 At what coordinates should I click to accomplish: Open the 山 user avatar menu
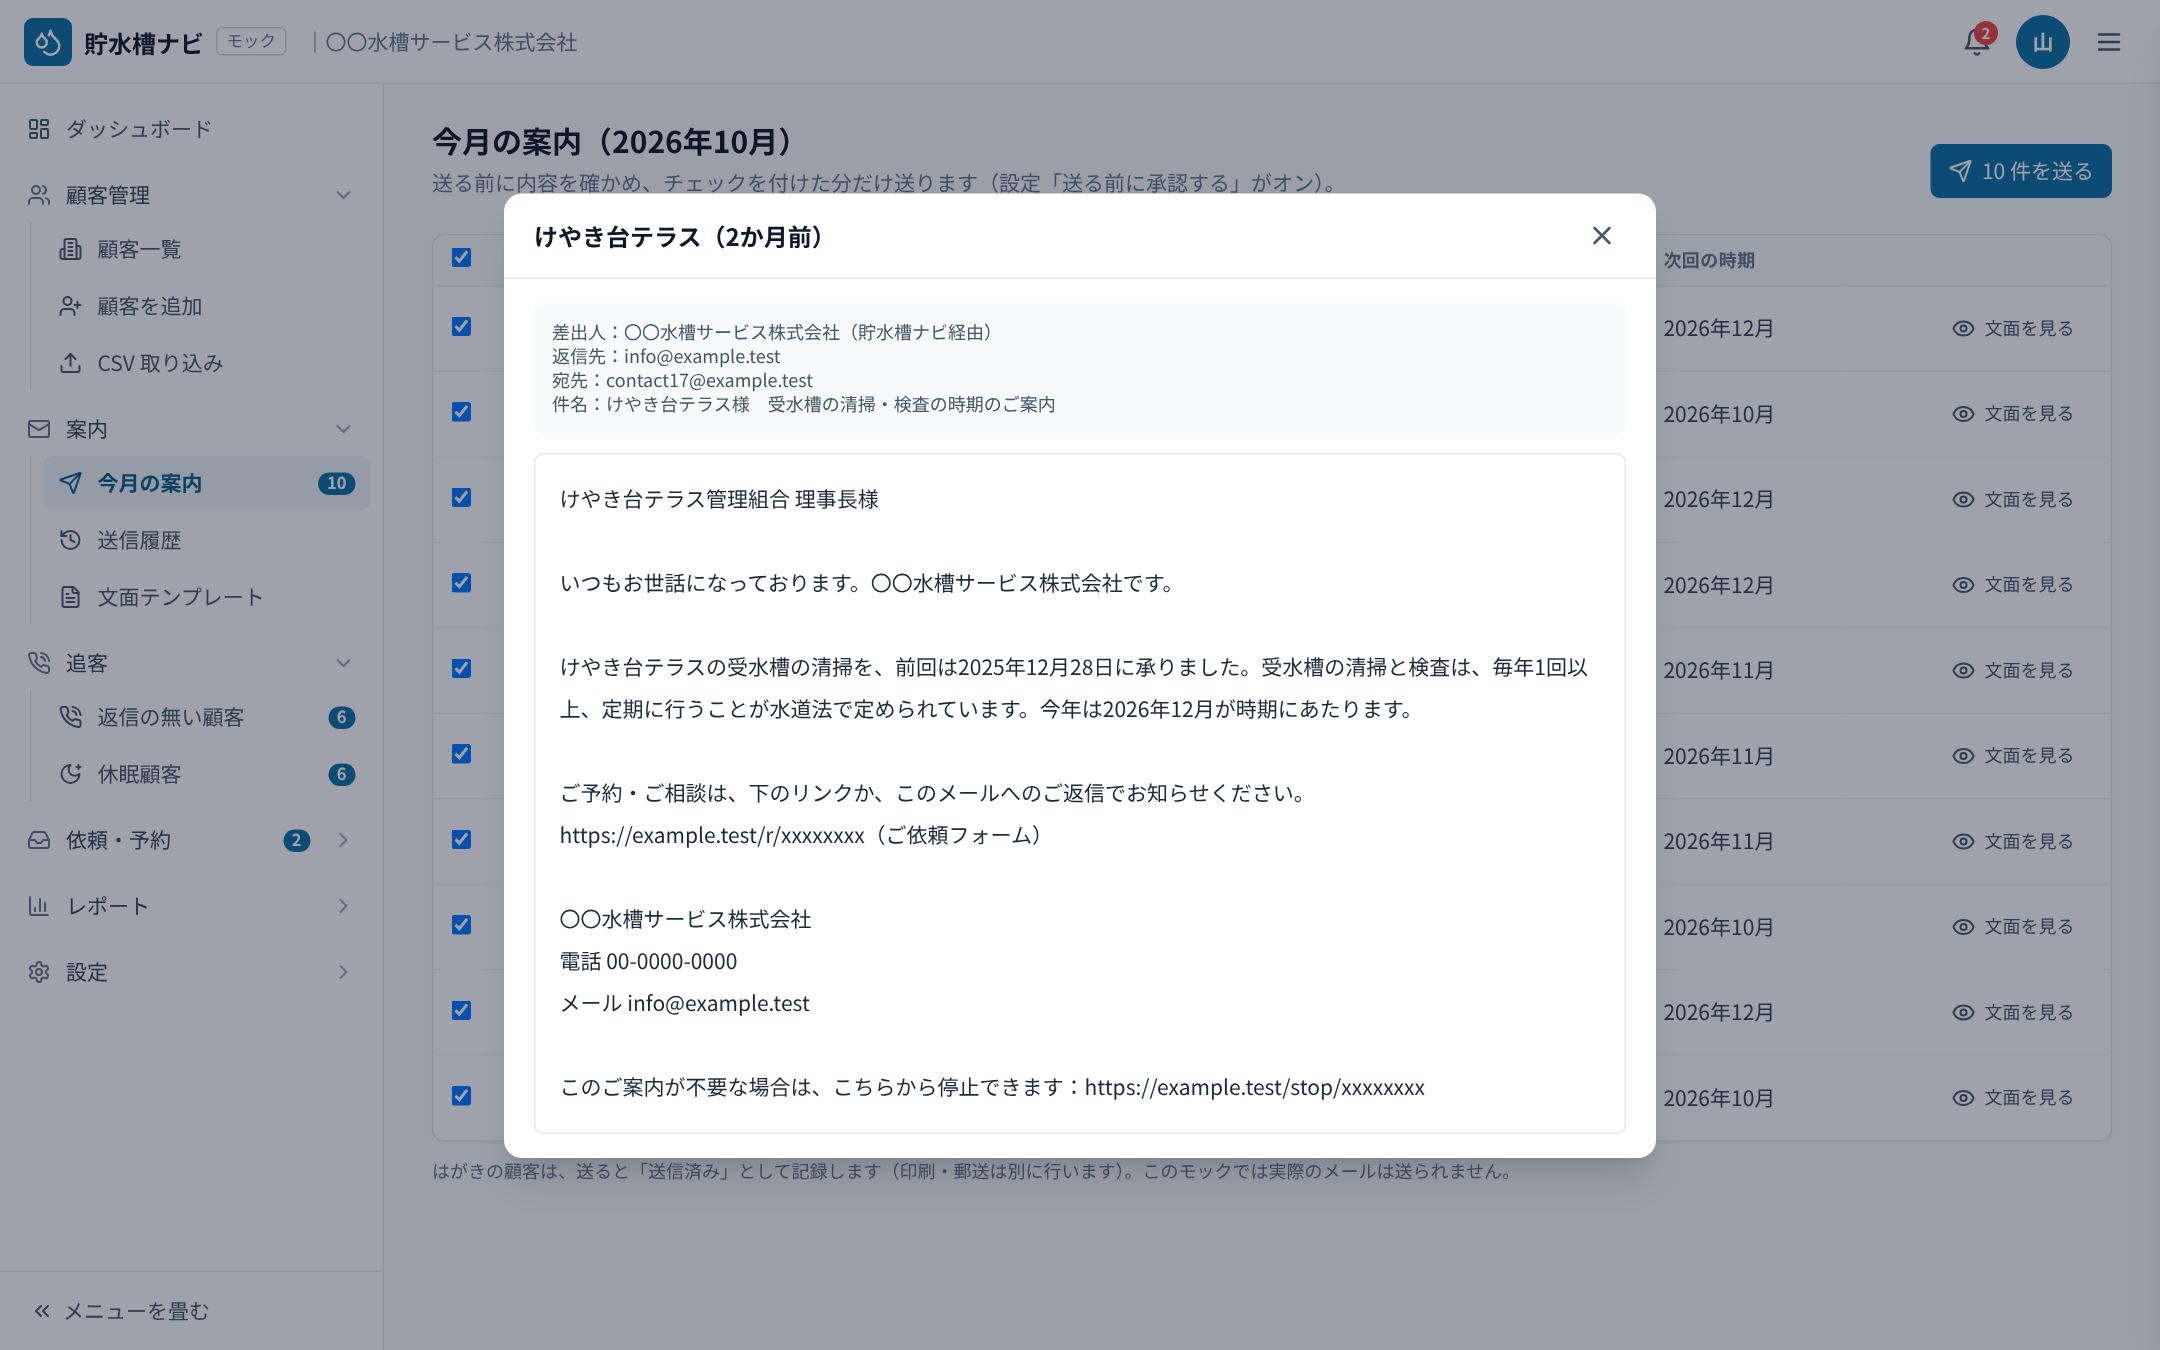(2042, 42)
